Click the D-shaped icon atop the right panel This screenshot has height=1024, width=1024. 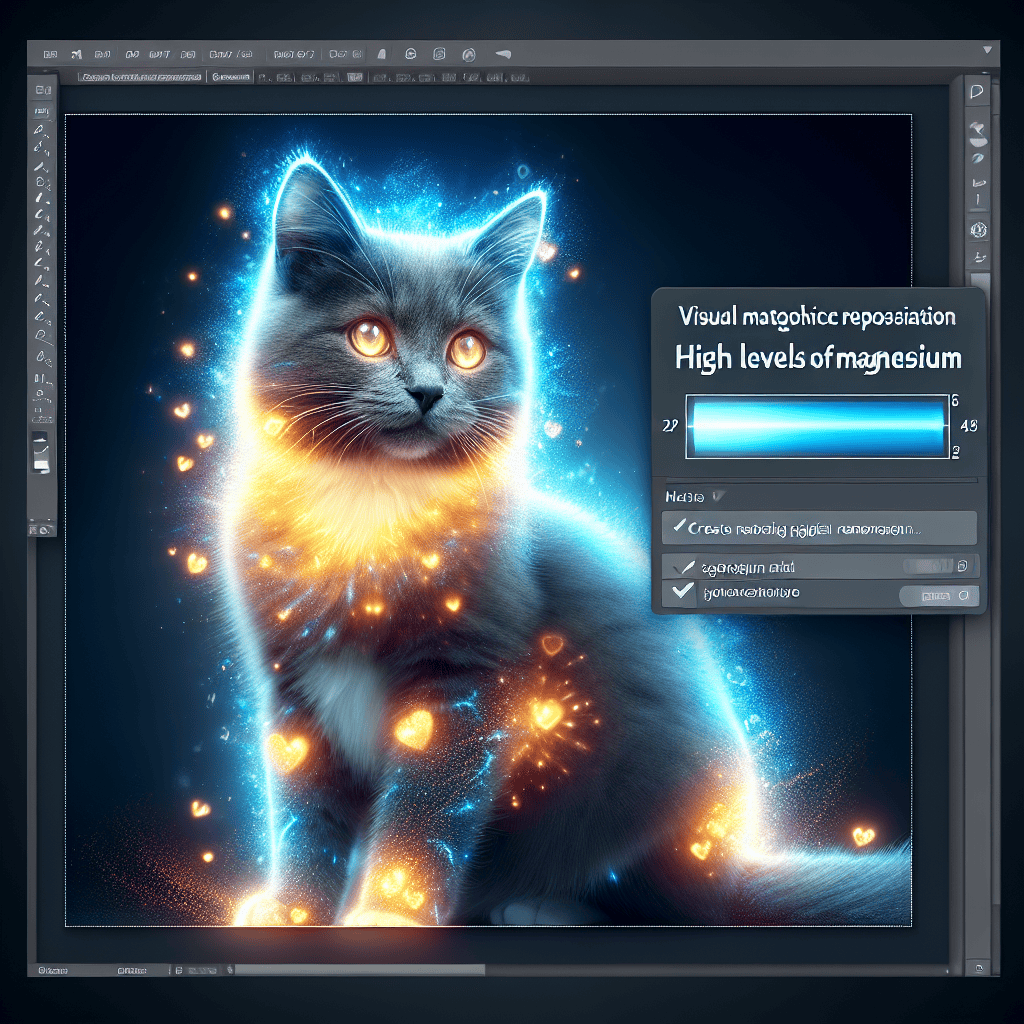(x=977, y=92)
